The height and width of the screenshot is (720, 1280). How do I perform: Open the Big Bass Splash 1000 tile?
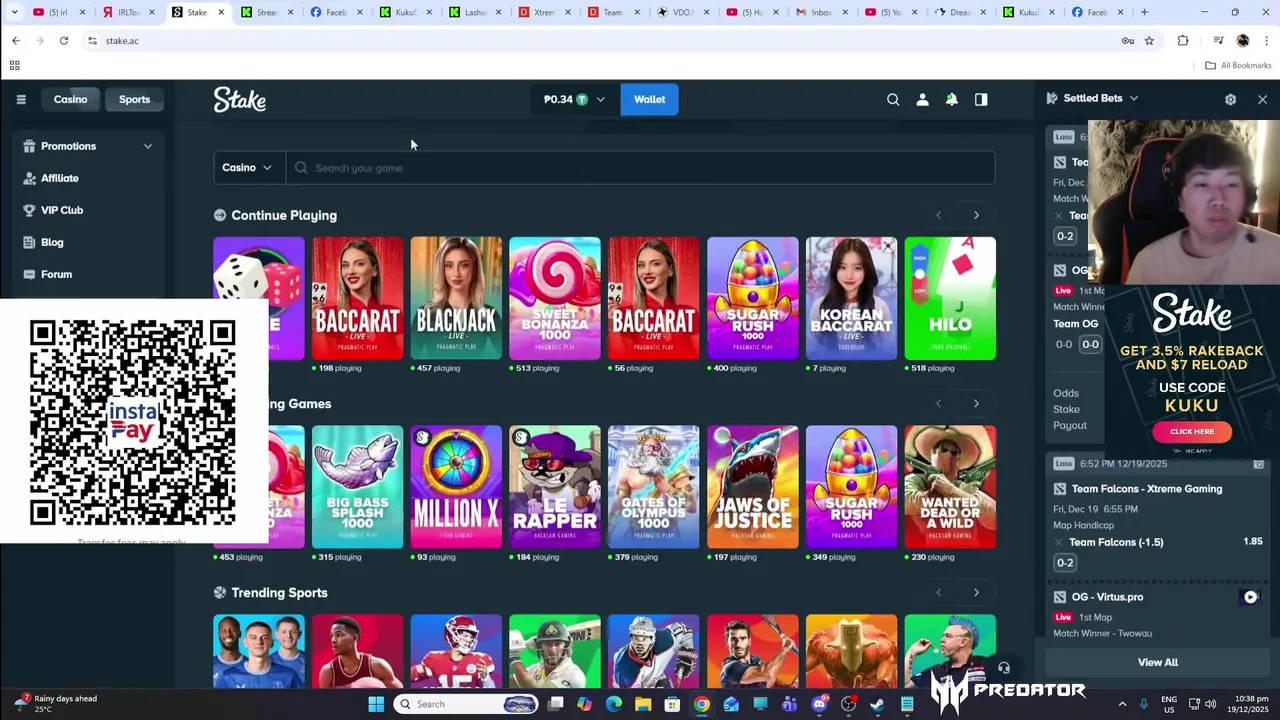click(x=357, y=487)
